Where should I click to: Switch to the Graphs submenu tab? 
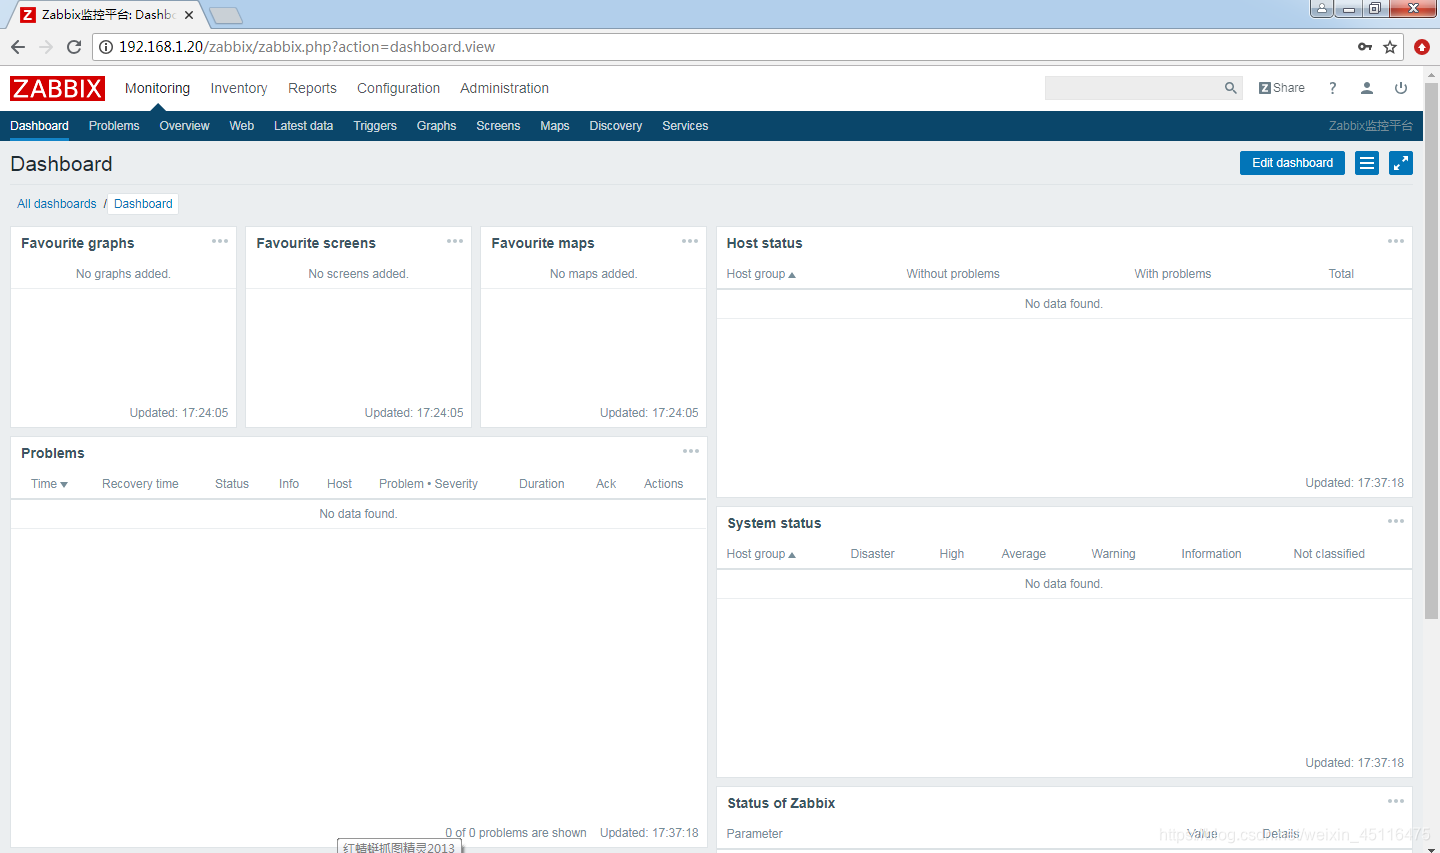click(x=437, y=126)
